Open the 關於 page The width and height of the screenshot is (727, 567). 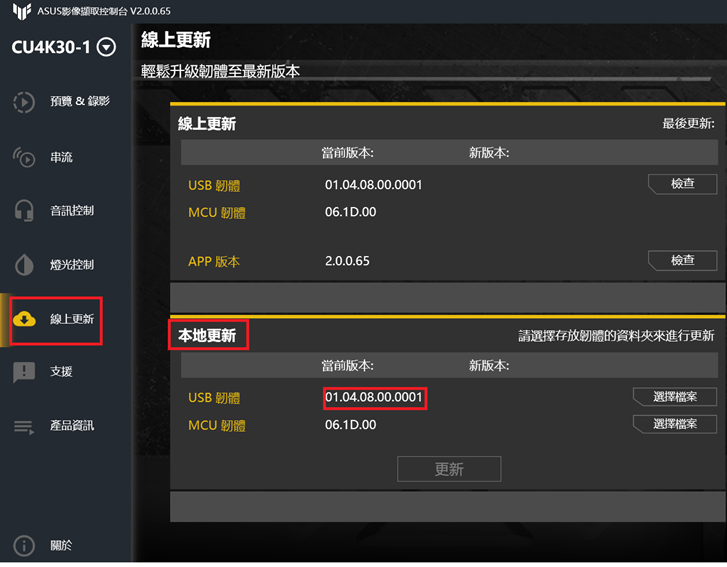(x=61, y=545)
